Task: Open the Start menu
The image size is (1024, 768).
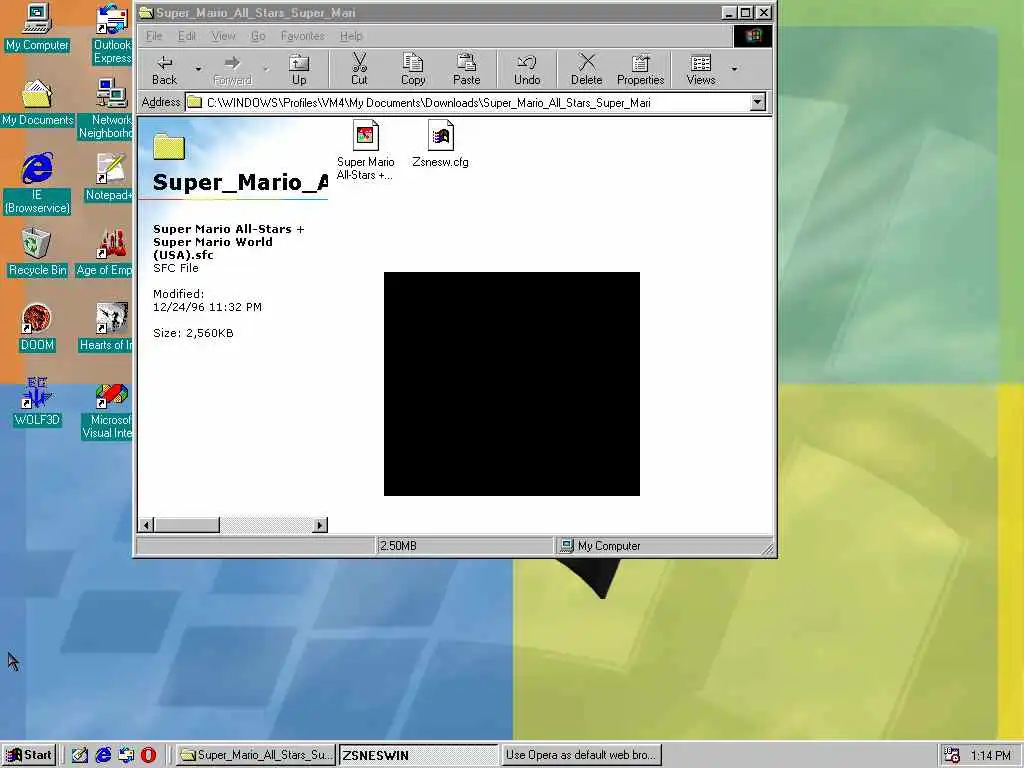Action: click(29, 755)
